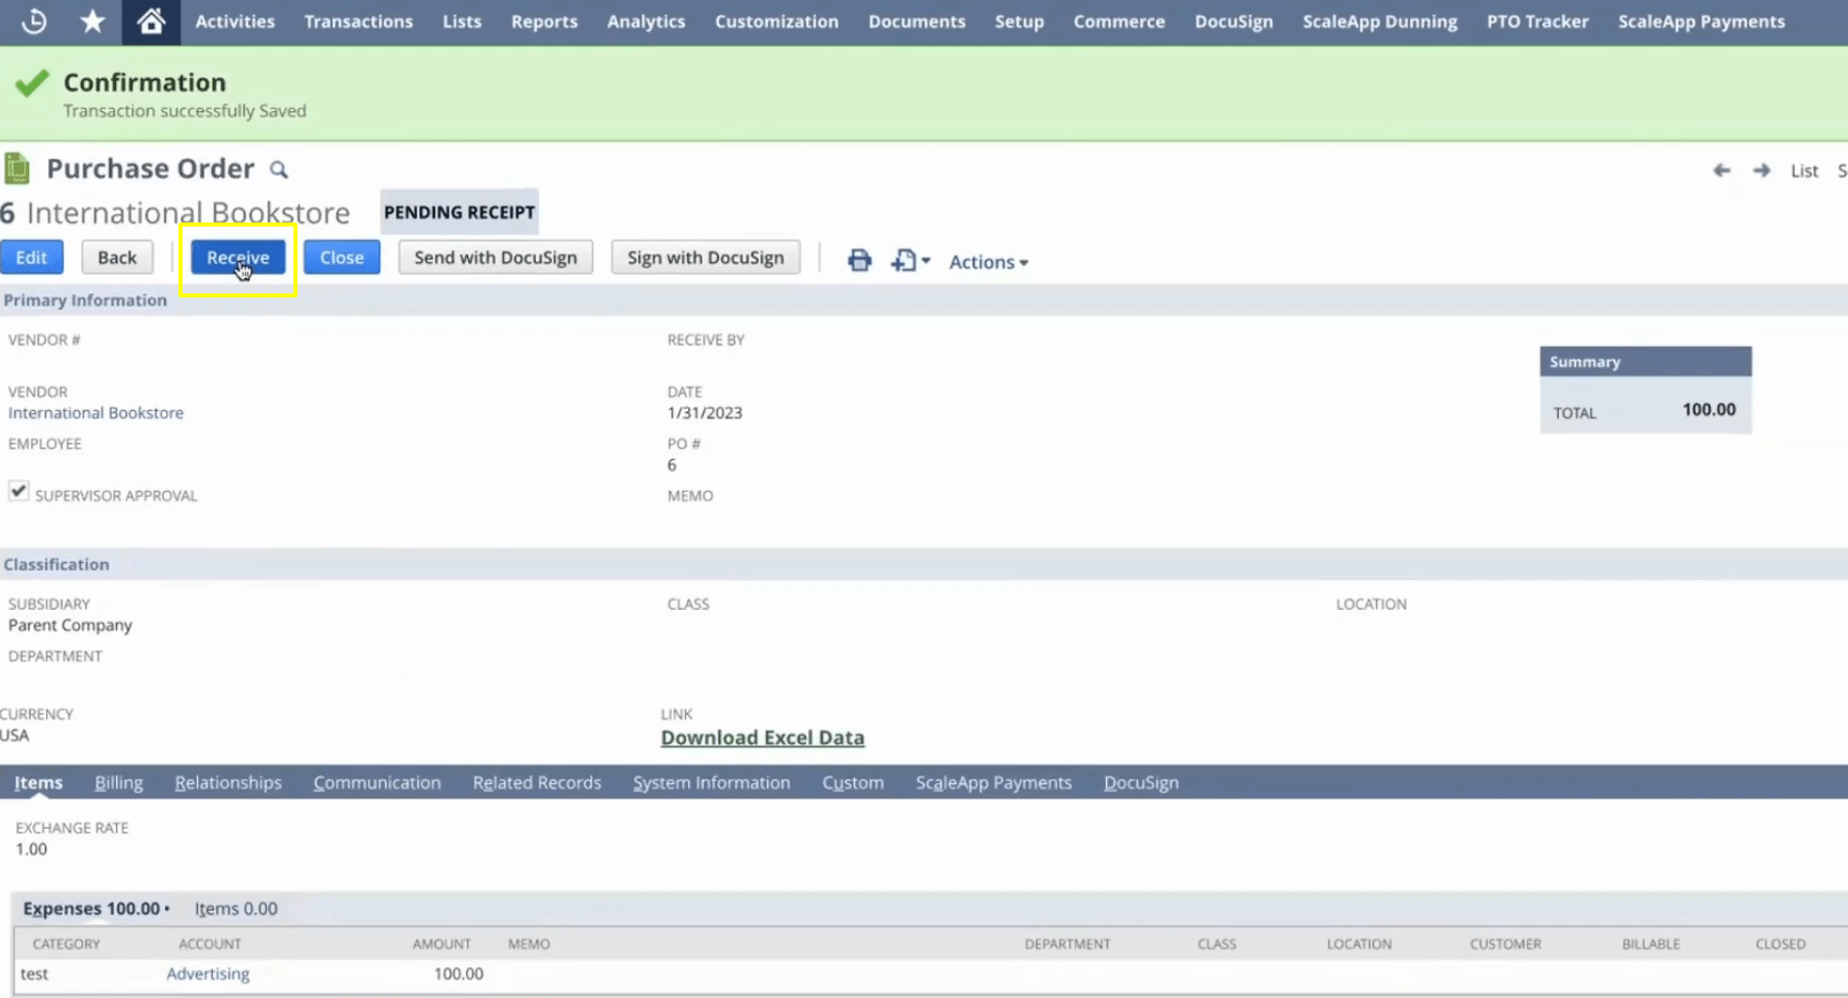Create a new record via the document icon
Image resolution: width=1848 pixels, height=998 pixels.
(902, 260)
